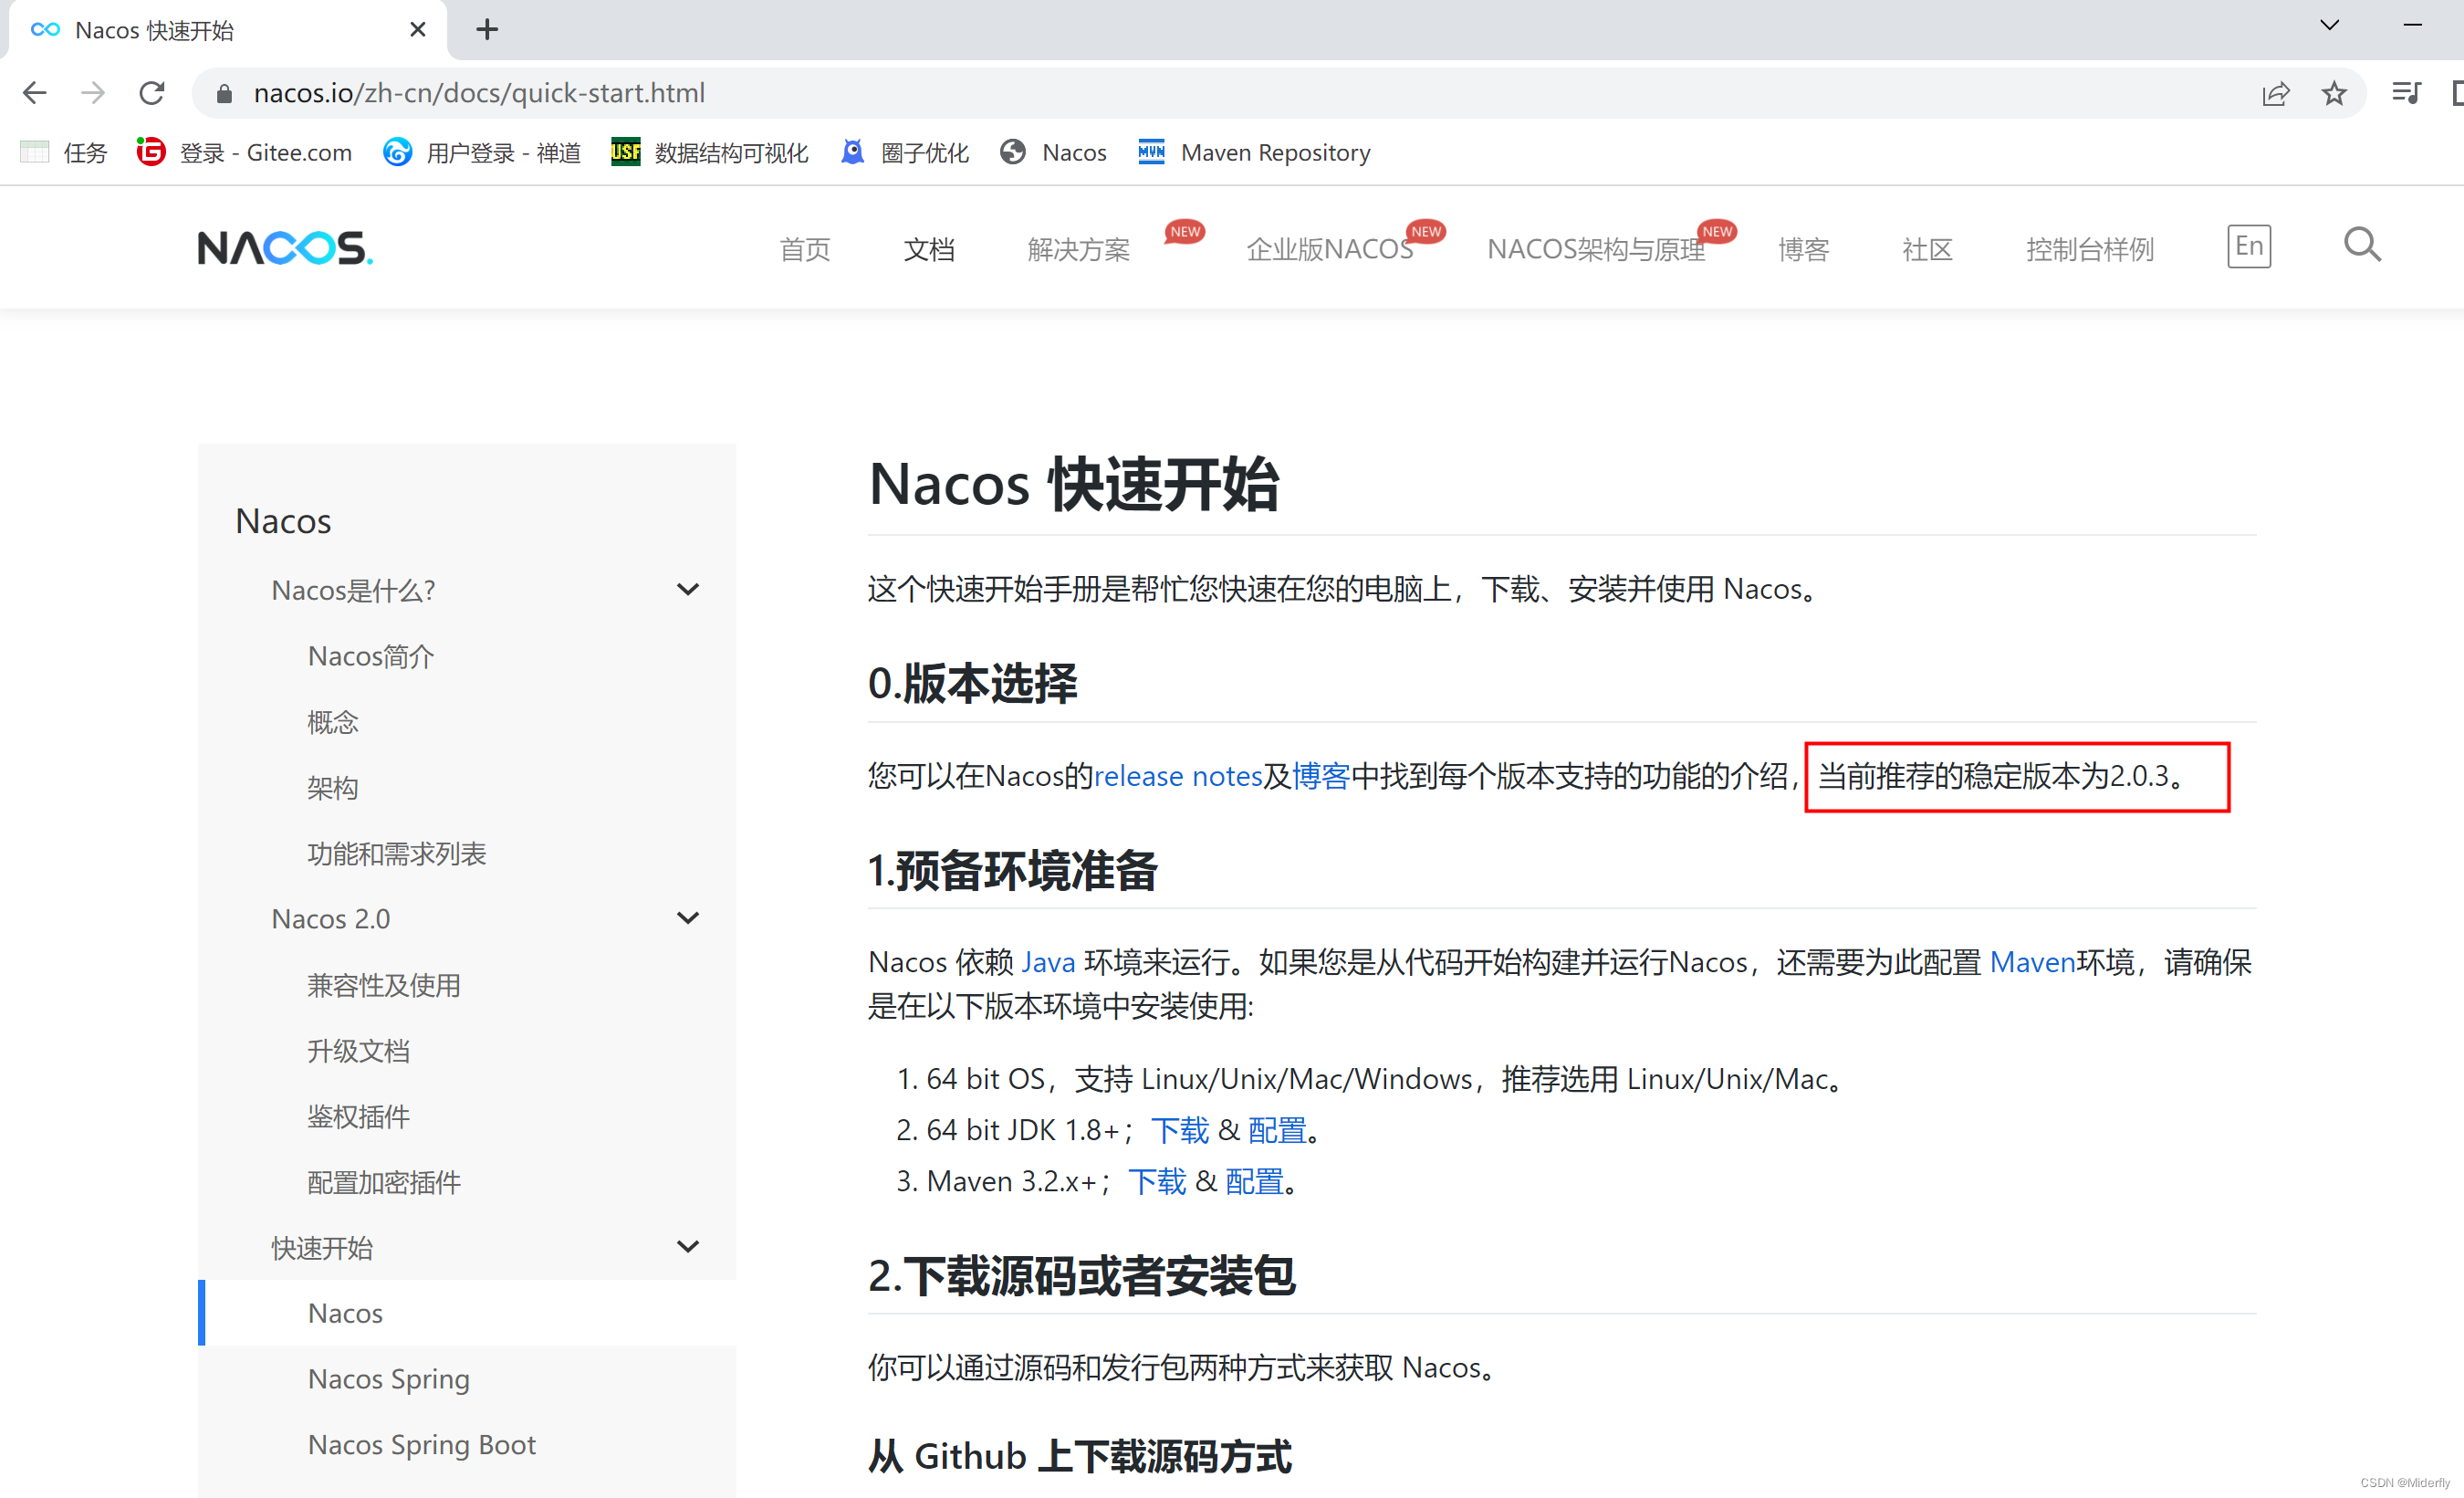Click the NACOS logo
Image resolution: width=2464 pixels, height=1498 pixels.
coord(285,247)
